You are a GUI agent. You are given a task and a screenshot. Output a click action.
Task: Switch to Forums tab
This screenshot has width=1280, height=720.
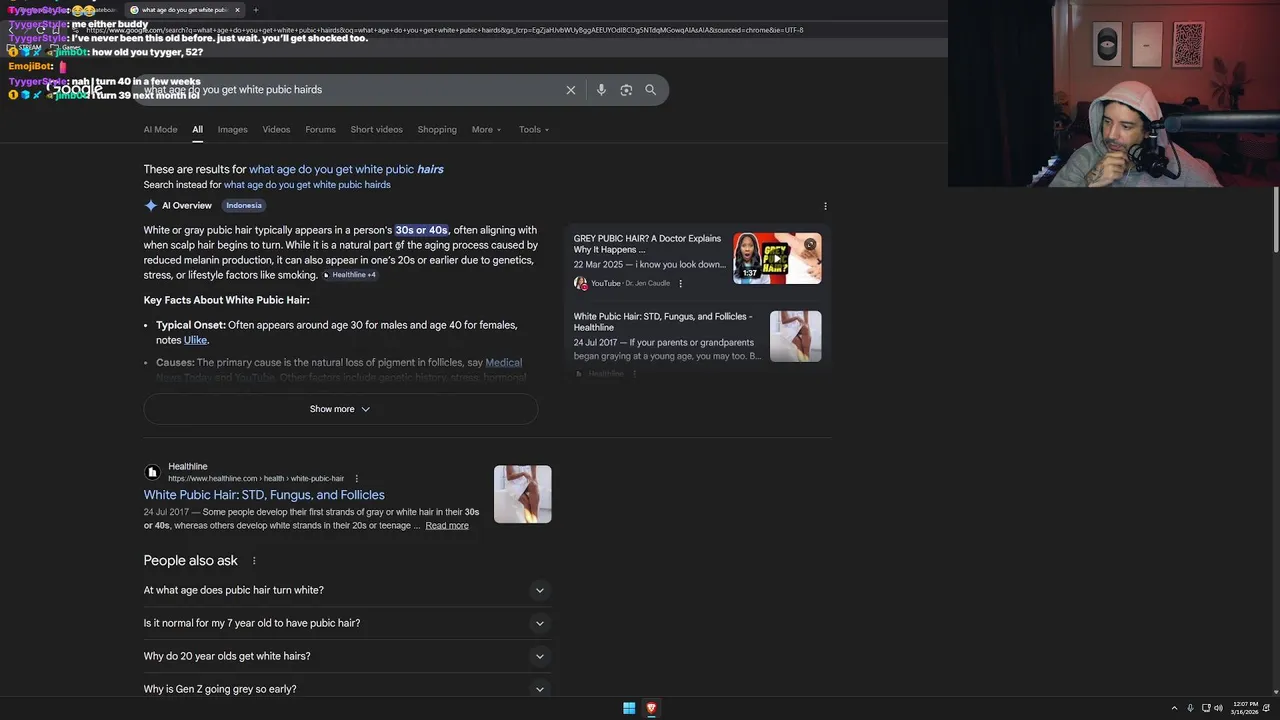(x=320, y=130)
